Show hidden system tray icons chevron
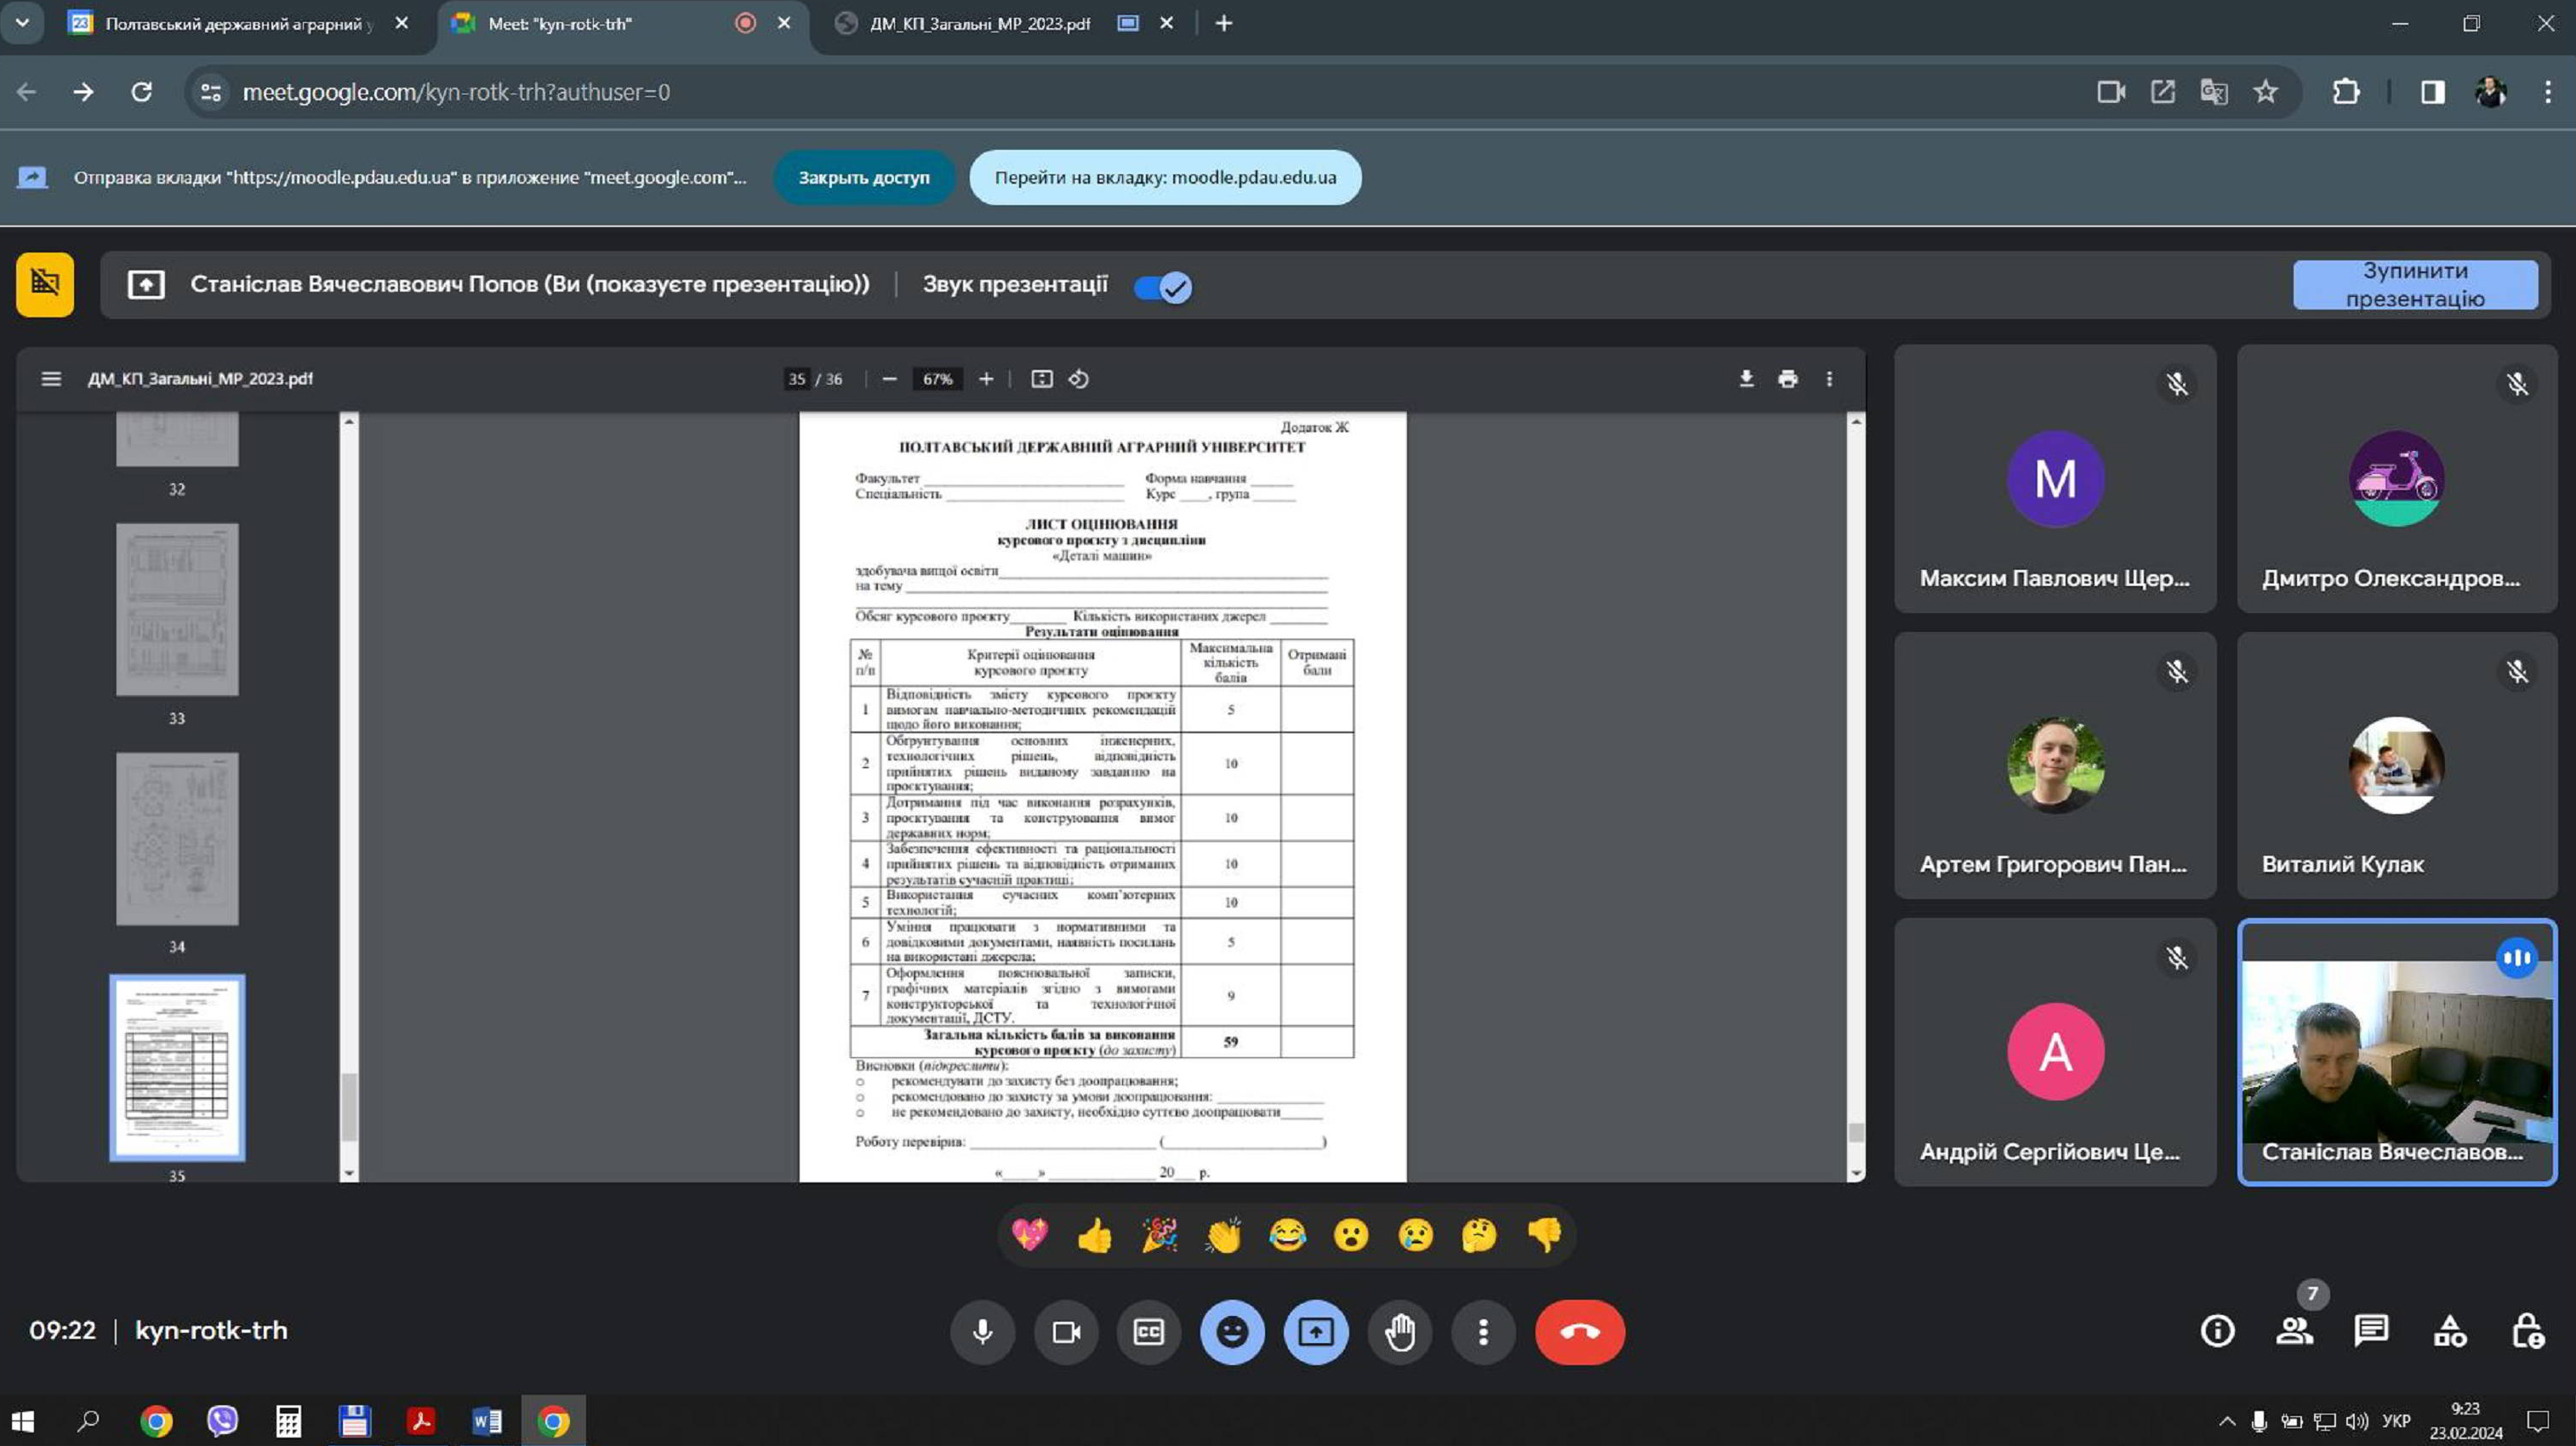Screen dimensions: 2576x1446 [2227, 1421]
